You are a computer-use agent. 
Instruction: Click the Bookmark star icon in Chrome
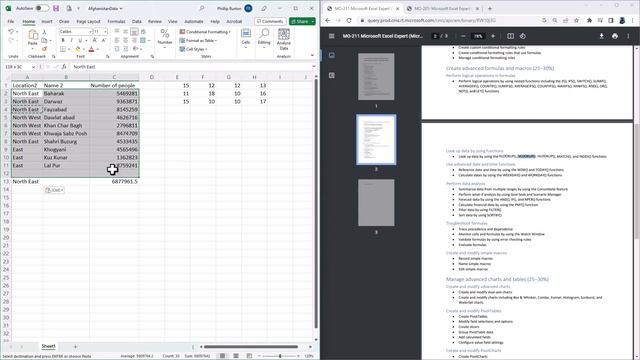(576, 20)
